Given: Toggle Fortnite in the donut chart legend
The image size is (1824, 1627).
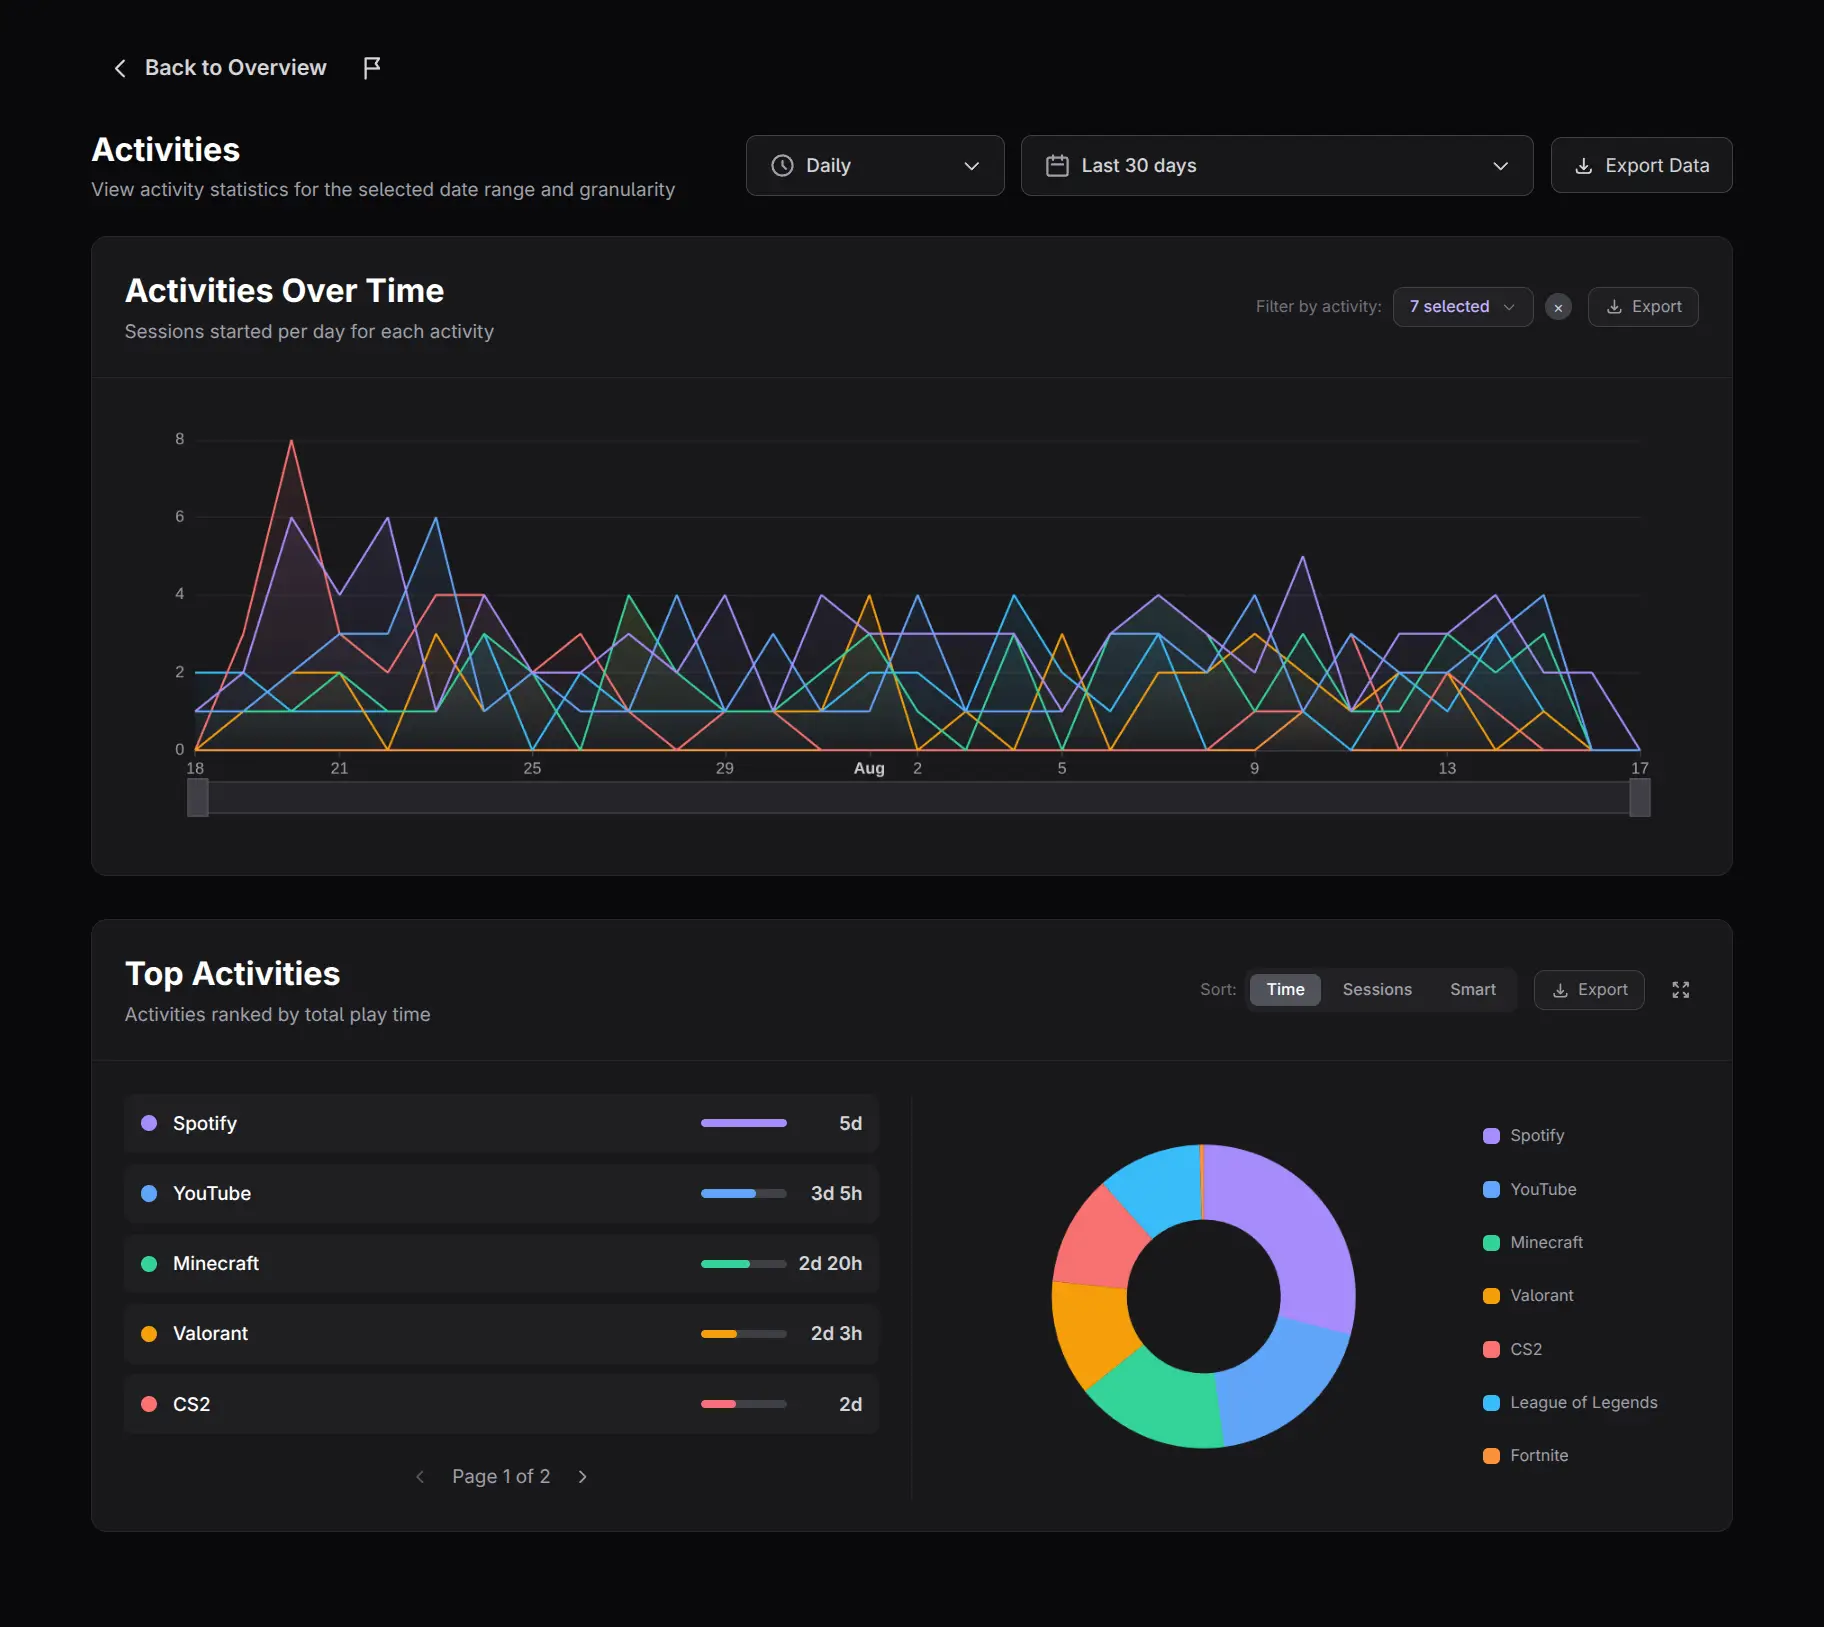Looking at the screenshot, I should pos(1525,1455).
